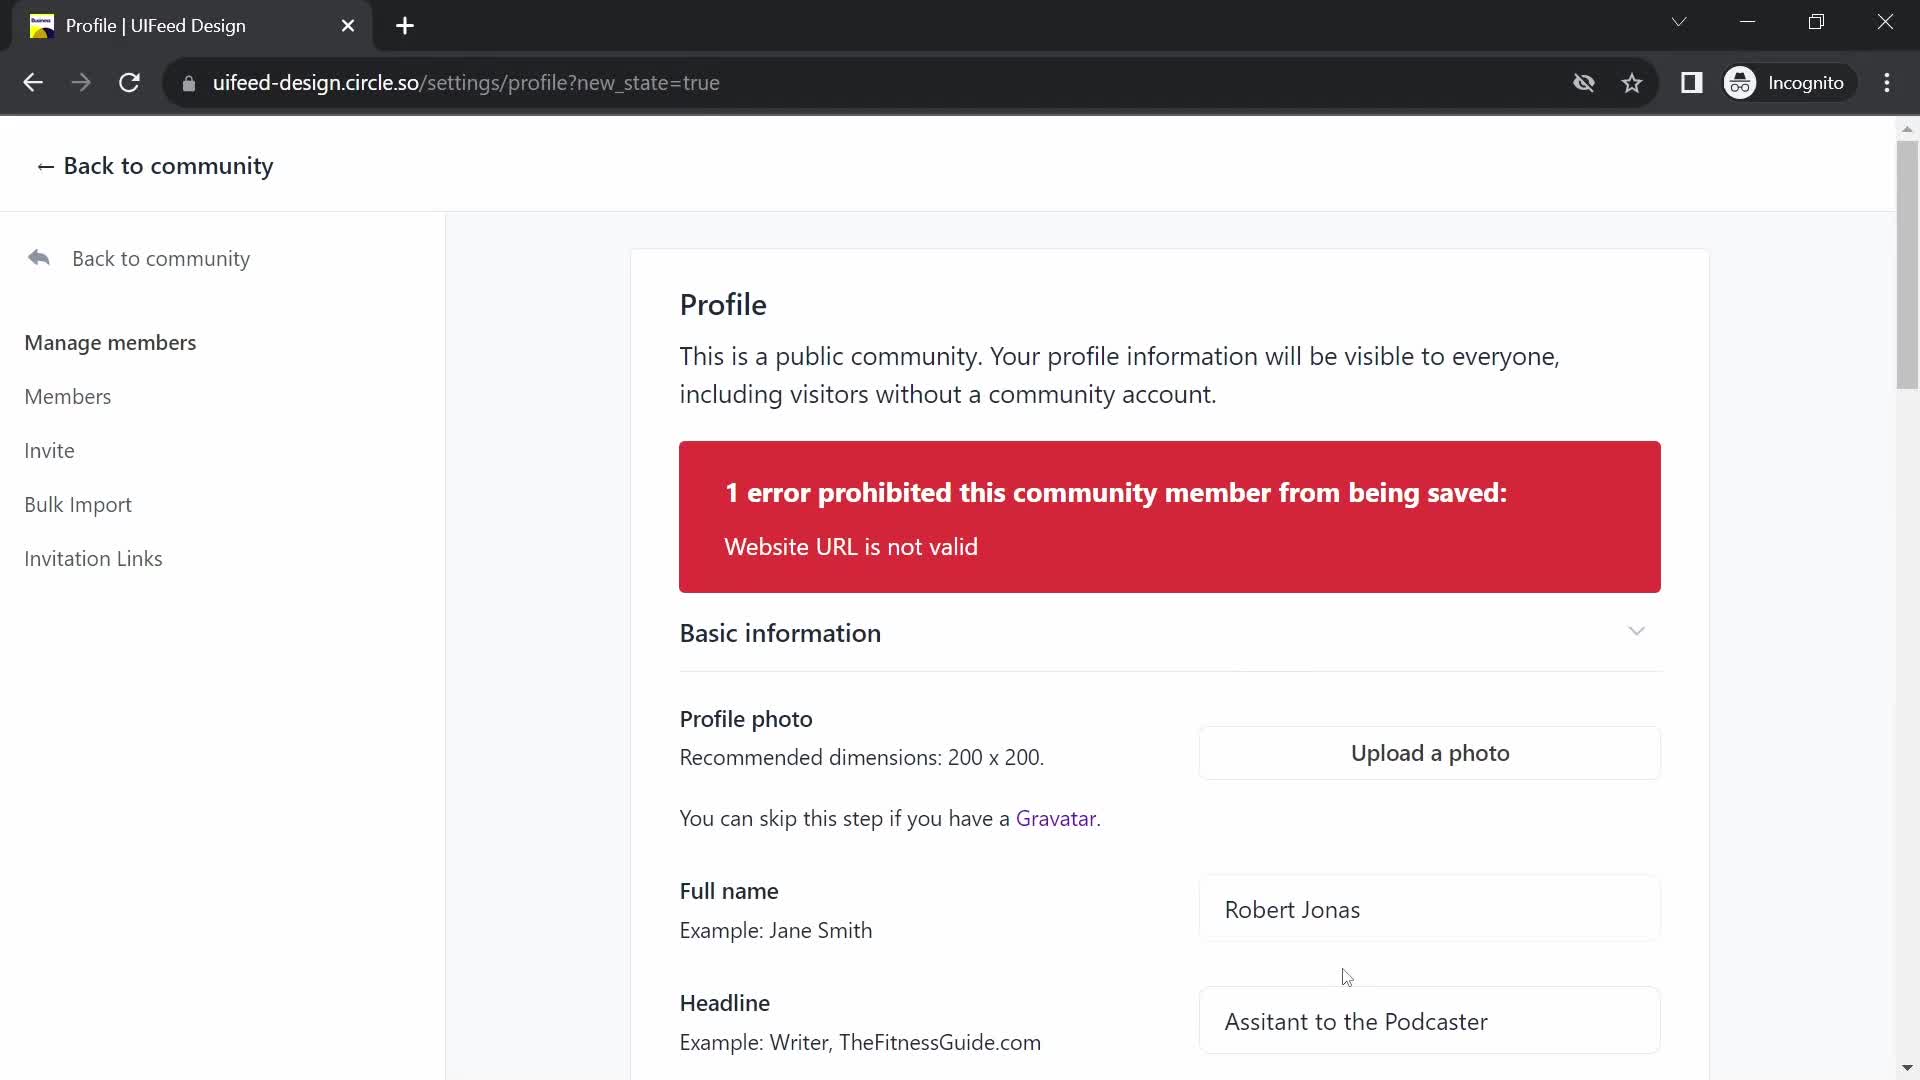The width and height of the screenshot is (1920, 1080).
Task: Click the Invite menu item
Action: [x=49, y=450]
